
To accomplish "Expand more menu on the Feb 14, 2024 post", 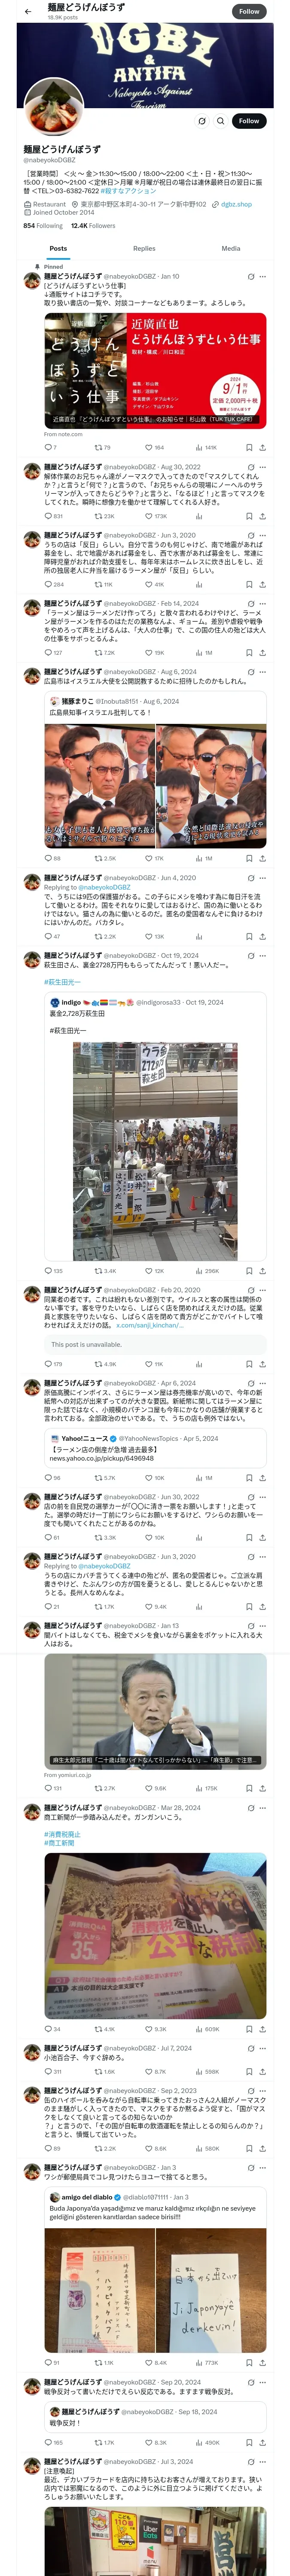I will point(263,604).
